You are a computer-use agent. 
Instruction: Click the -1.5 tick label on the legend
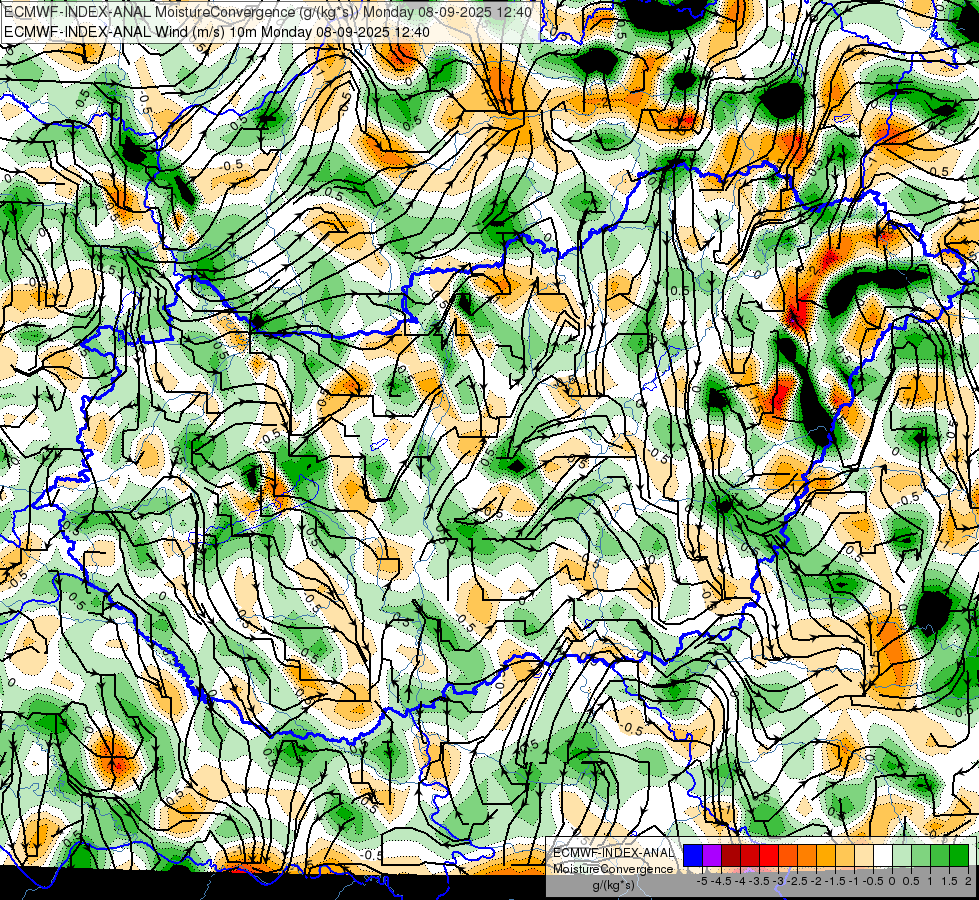(x=835, y=881)
